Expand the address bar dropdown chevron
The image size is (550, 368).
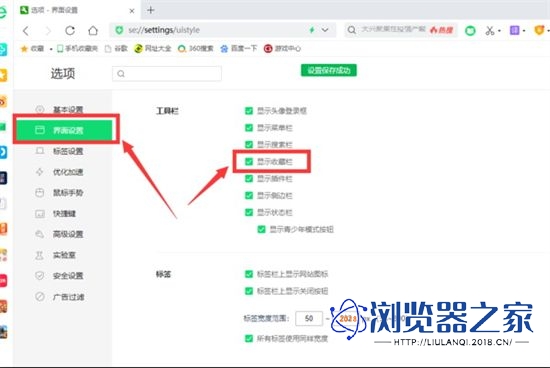pyautogui.click(x=325, y=30)
